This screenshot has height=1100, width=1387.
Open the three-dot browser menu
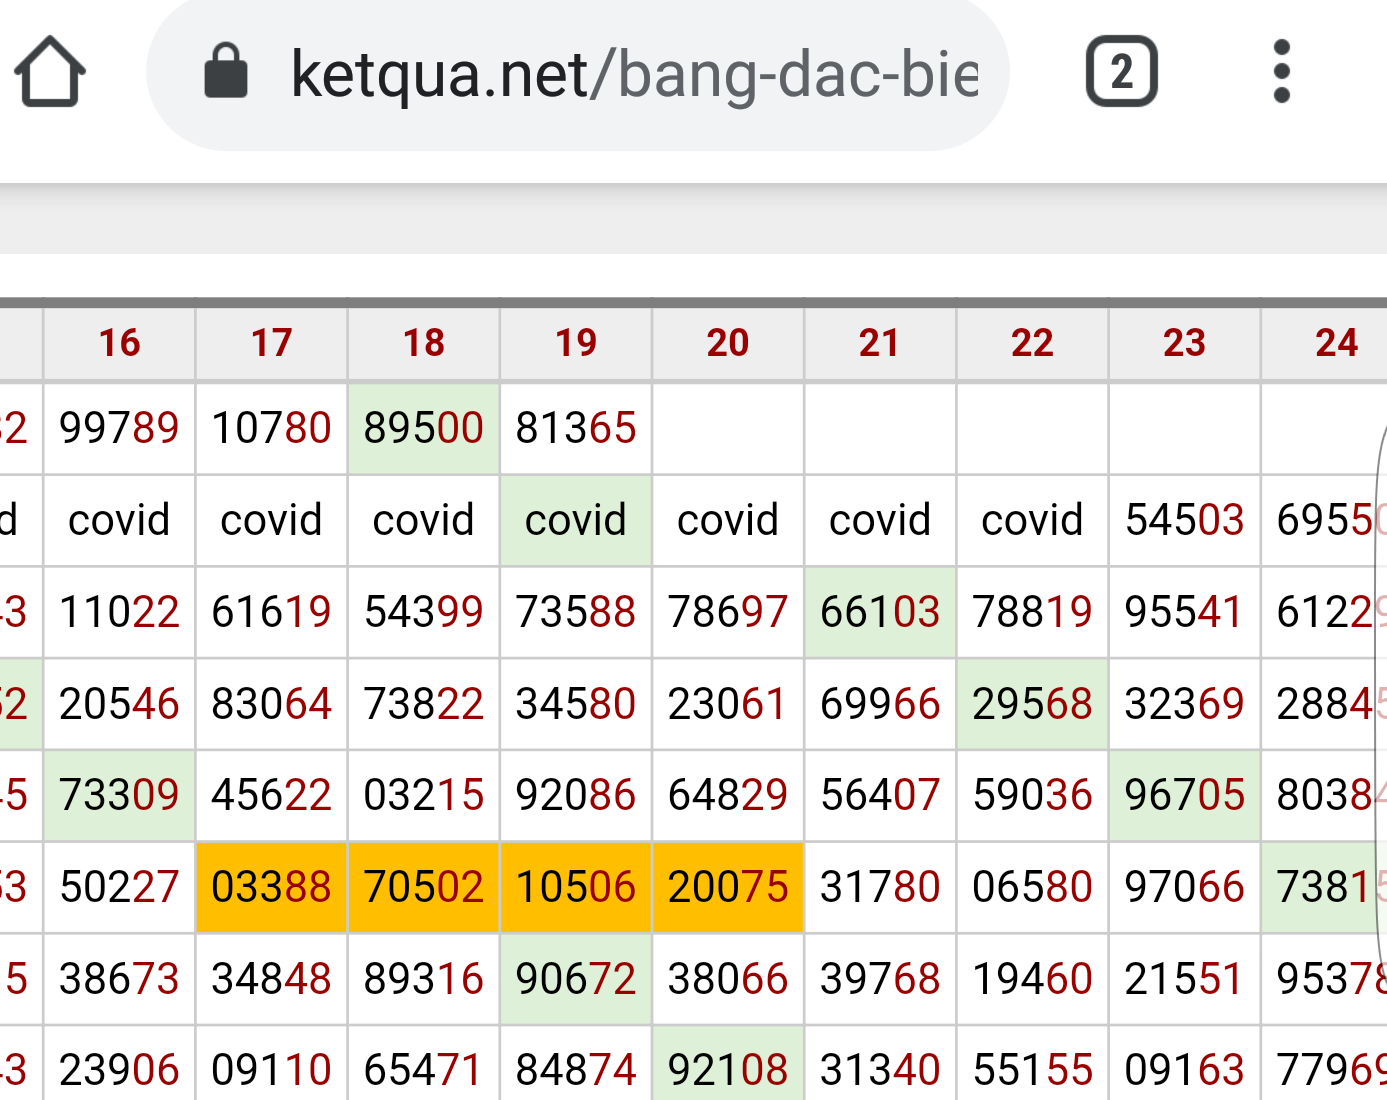point(1281,72)
